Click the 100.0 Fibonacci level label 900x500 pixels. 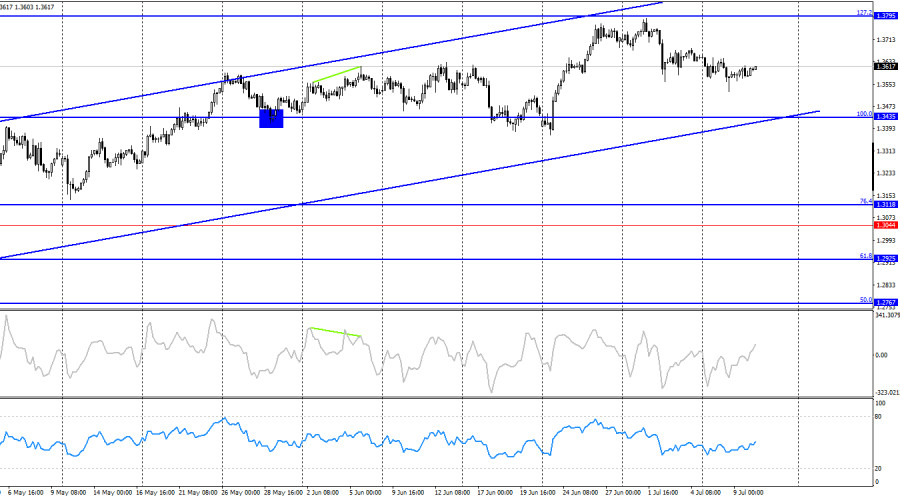pos(864,114)
